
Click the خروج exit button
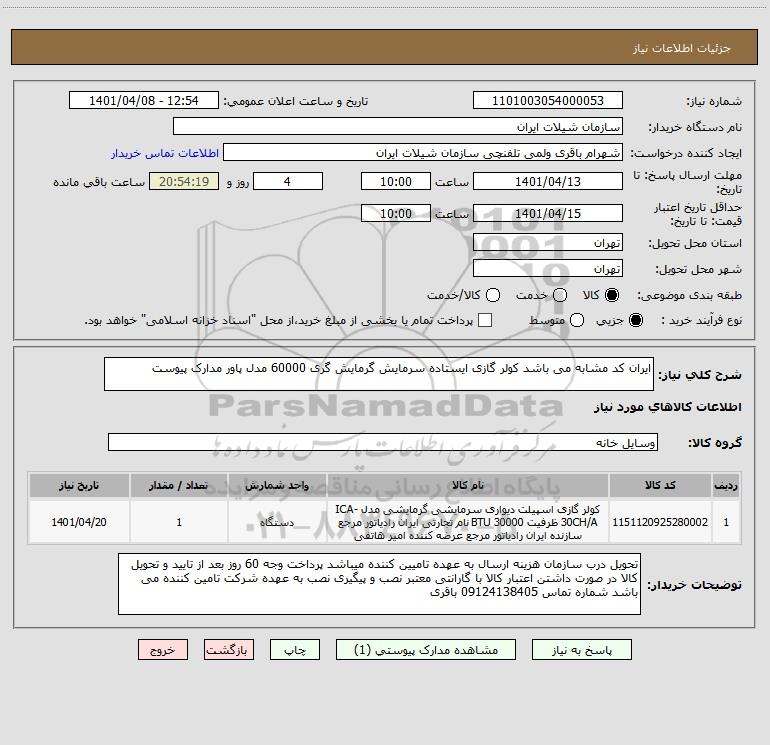pyautogui.click(x=163, y=650)
